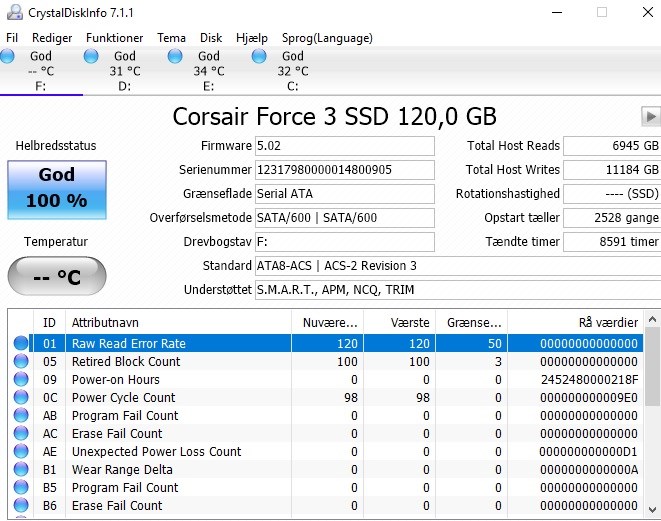661x521 pixels.
Task: Click the Understøttet features field
Action: pyautogui.click(x=458, y=290)
